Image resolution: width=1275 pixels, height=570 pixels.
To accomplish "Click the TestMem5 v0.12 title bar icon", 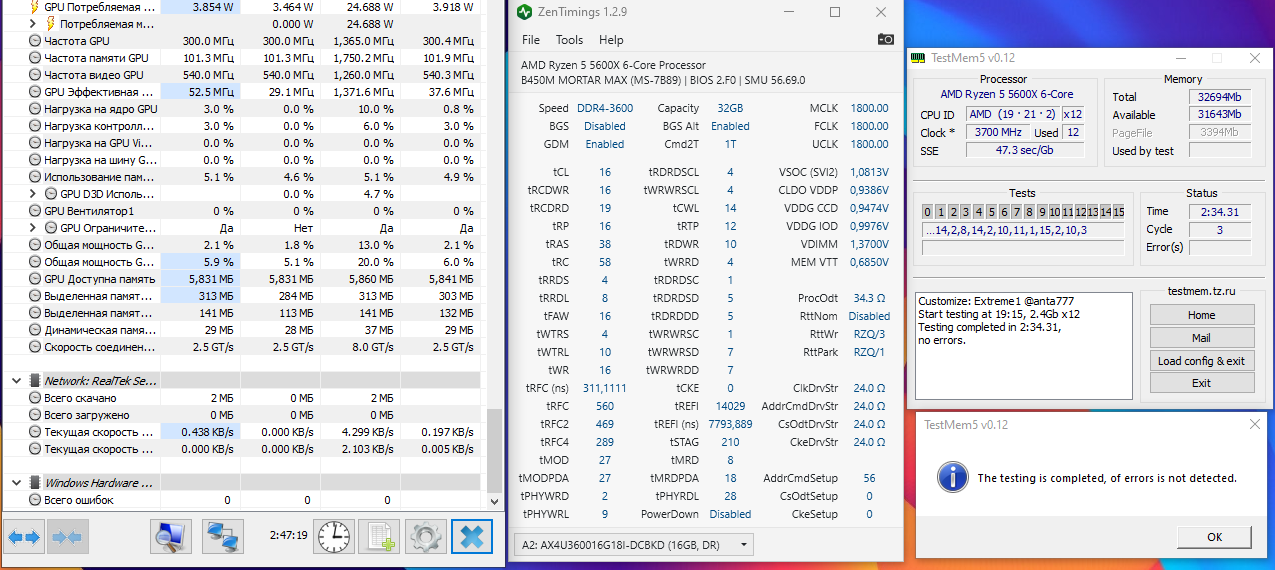I will (x=918, y=58).
